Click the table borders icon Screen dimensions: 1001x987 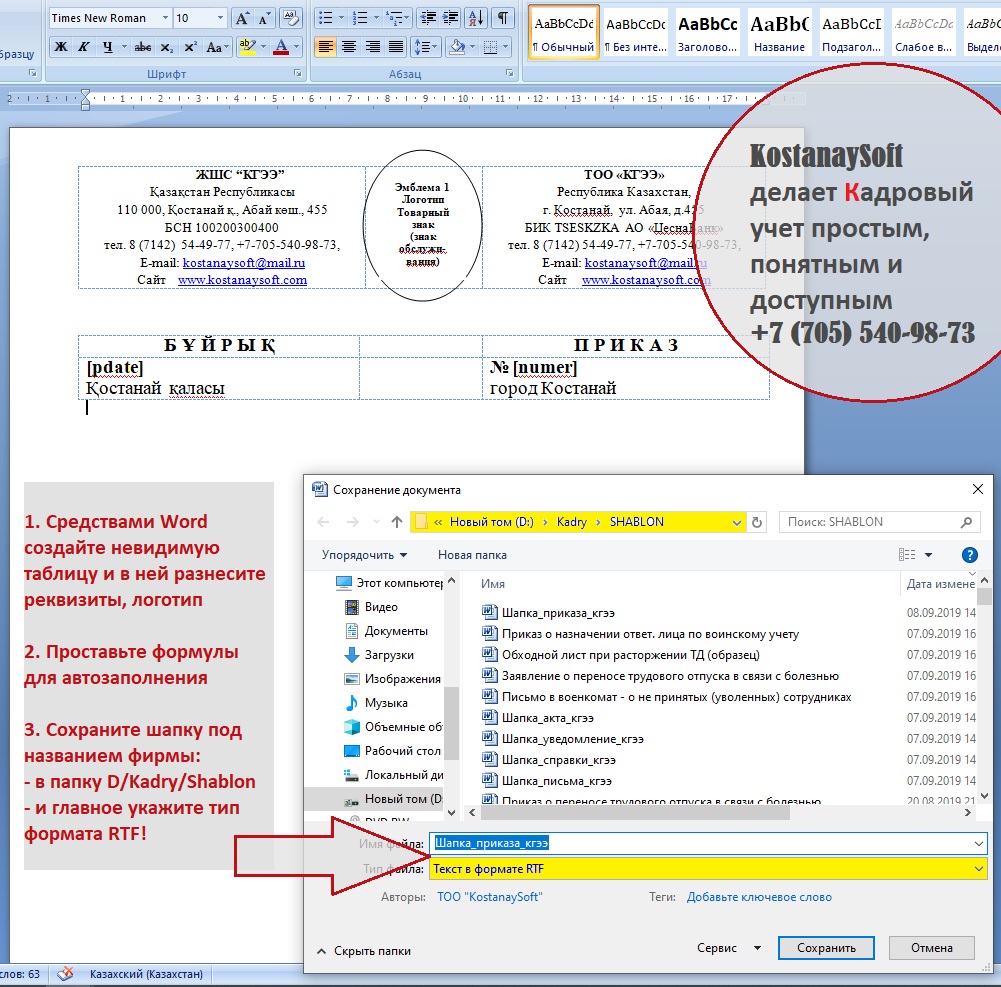490,47
